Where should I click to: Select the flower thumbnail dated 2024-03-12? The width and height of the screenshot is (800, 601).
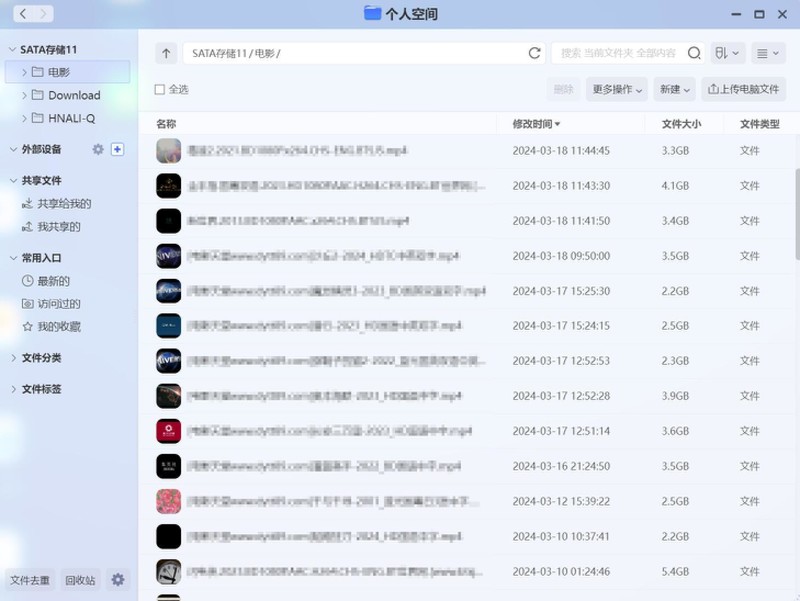click(x=168, y=501)
